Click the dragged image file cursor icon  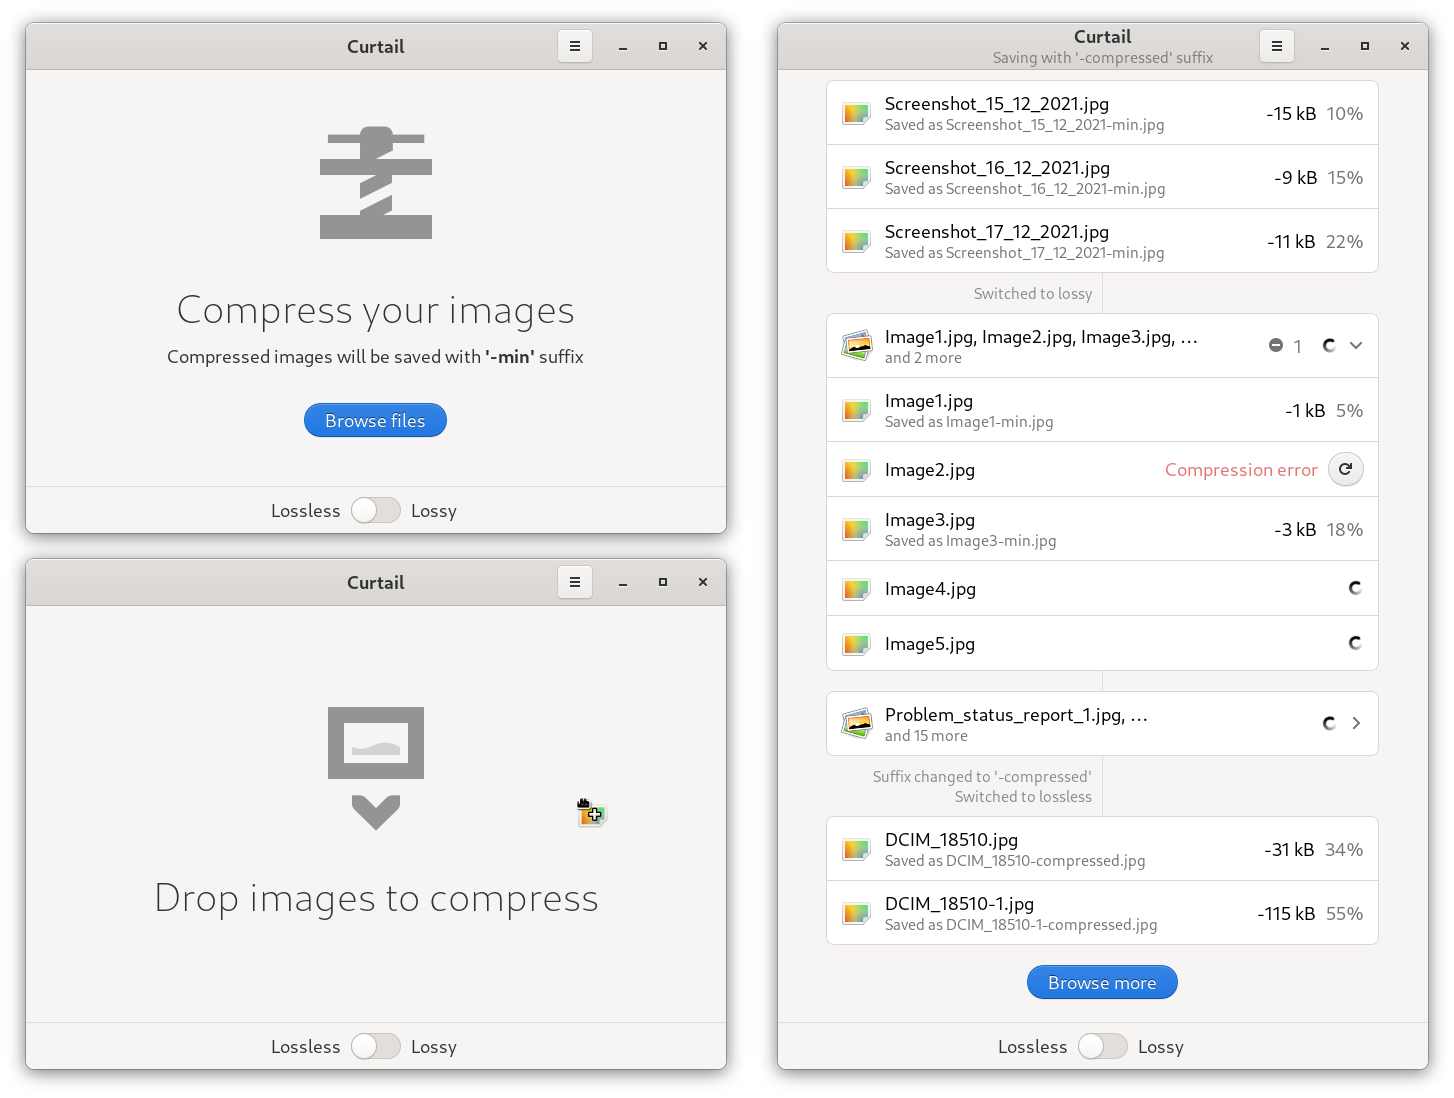(591, 812)
